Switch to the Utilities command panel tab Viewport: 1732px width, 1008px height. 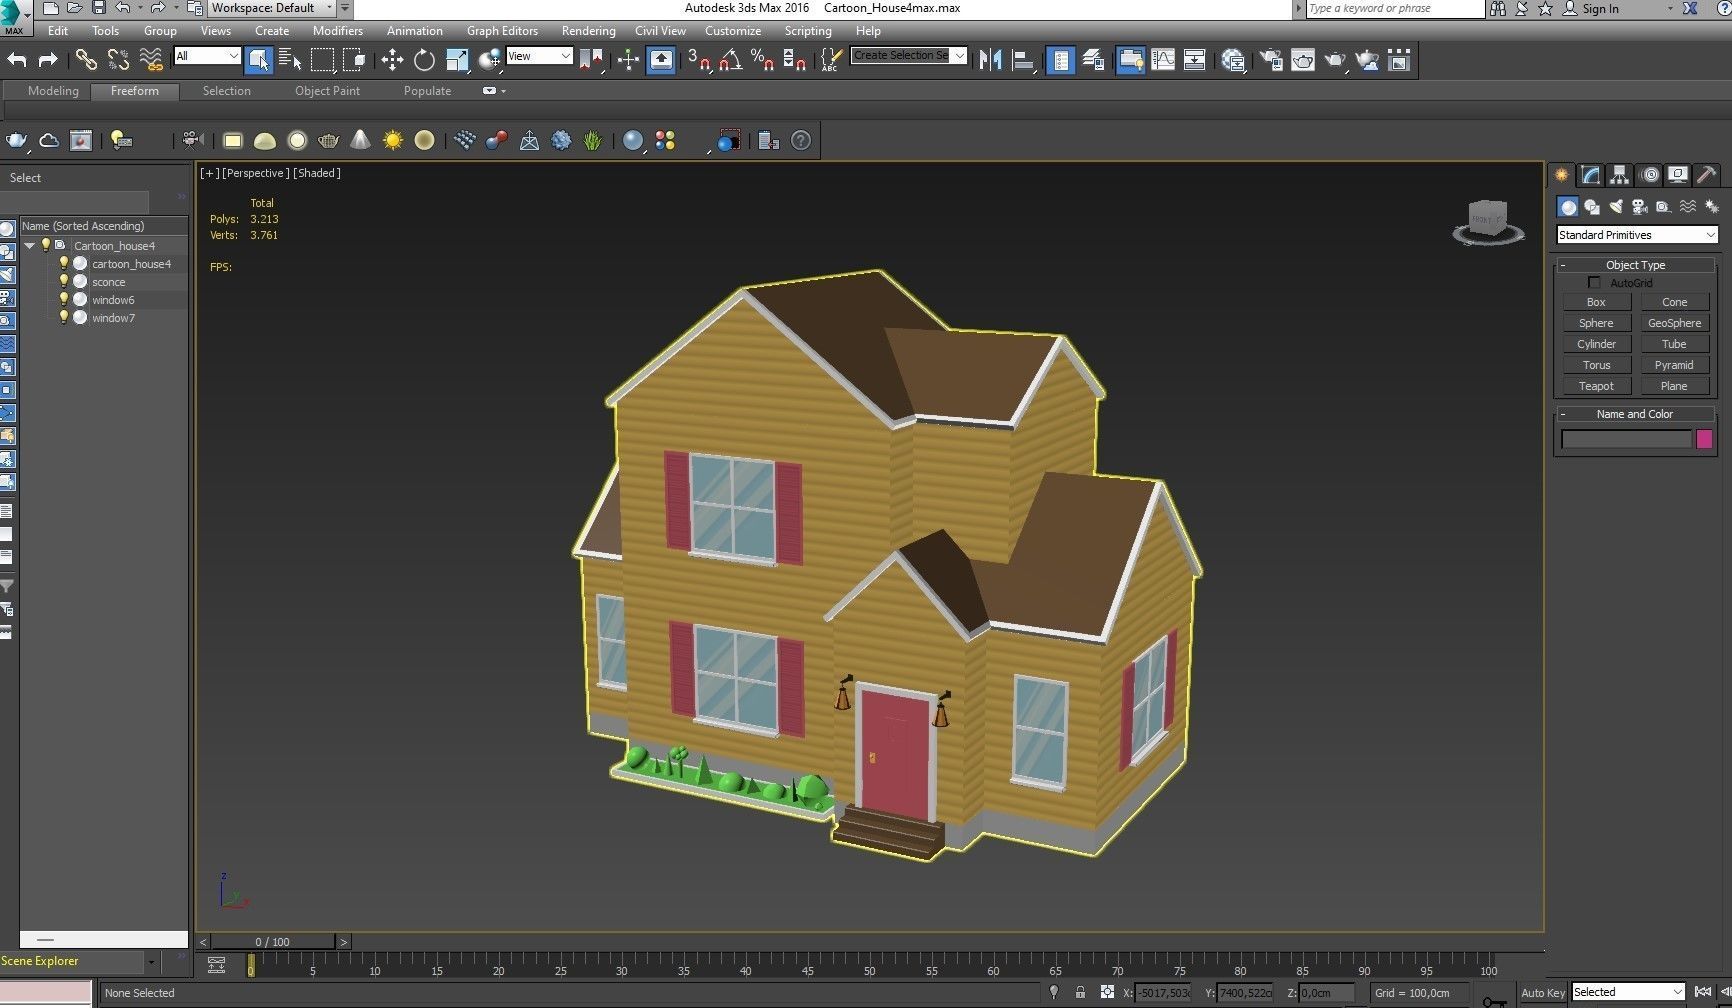click(1707, 175)
